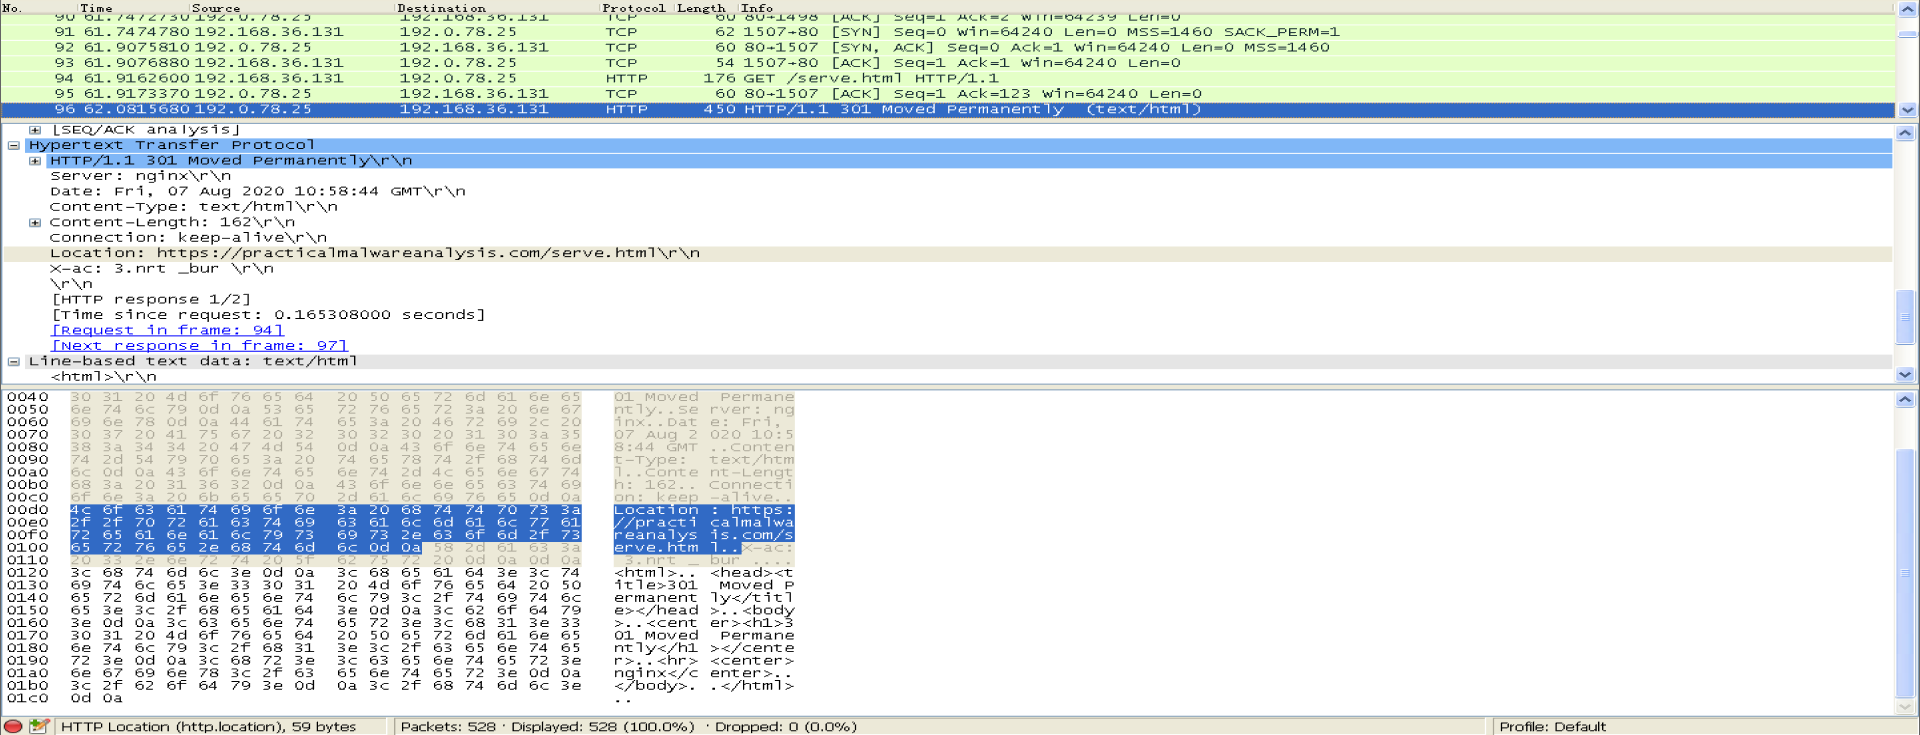Sort packets by the No. column header

pos(12,7)
